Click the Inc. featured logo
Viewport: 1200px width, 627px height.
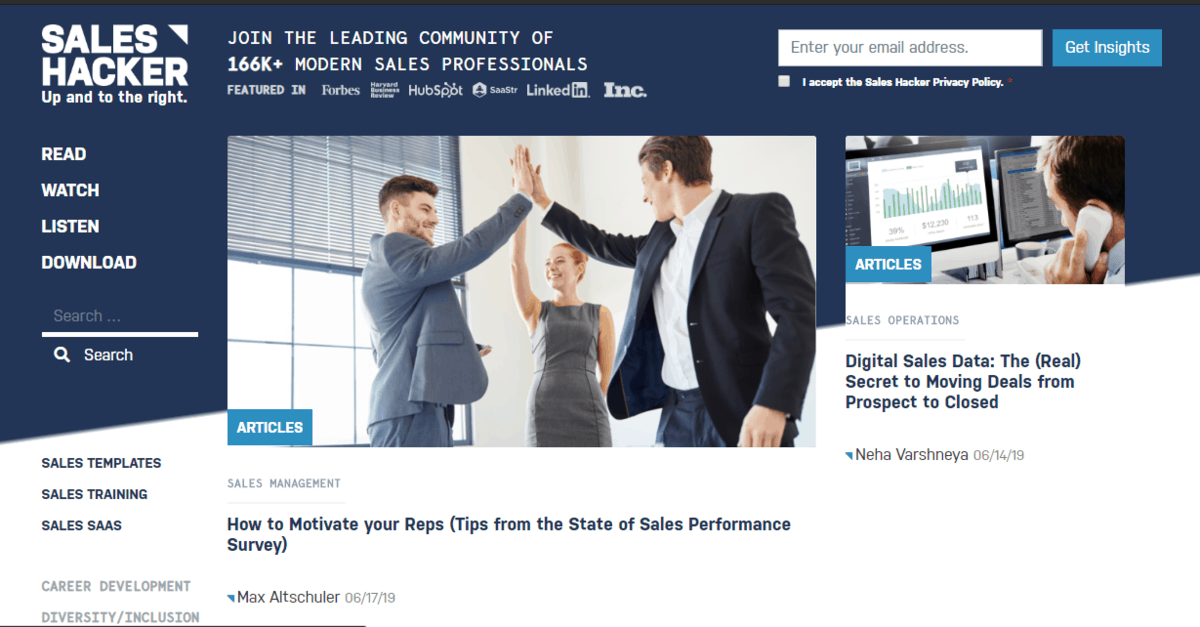[x=625, y=90]
